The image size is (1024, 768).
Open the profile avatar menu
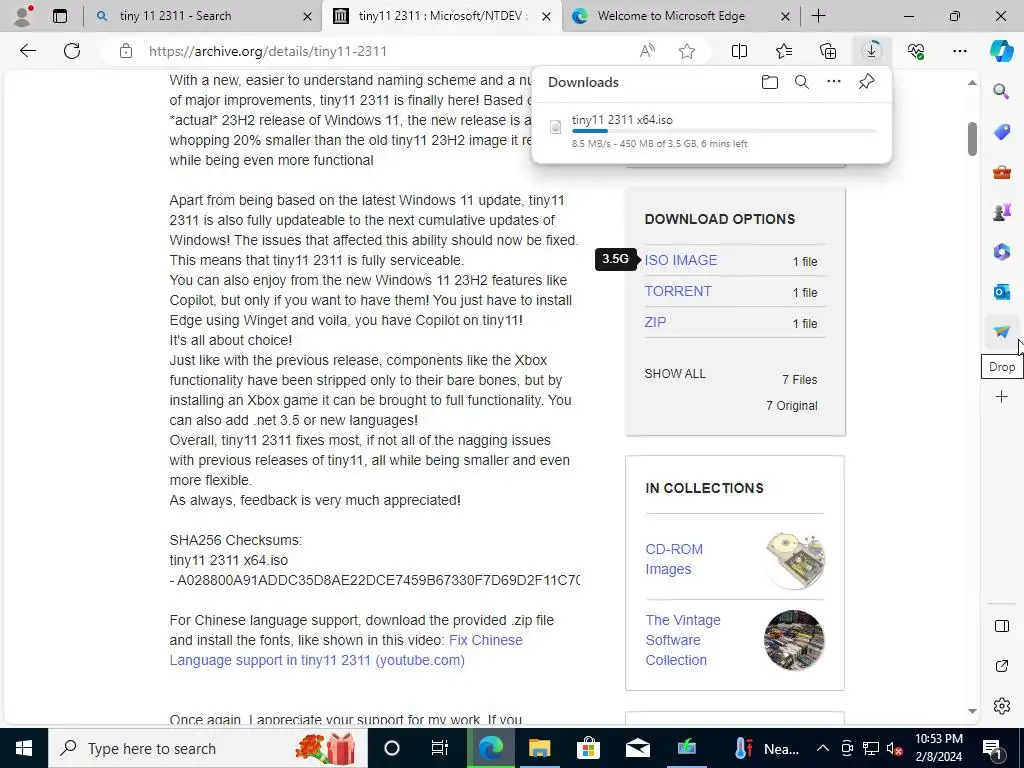(x=23, y=16)
